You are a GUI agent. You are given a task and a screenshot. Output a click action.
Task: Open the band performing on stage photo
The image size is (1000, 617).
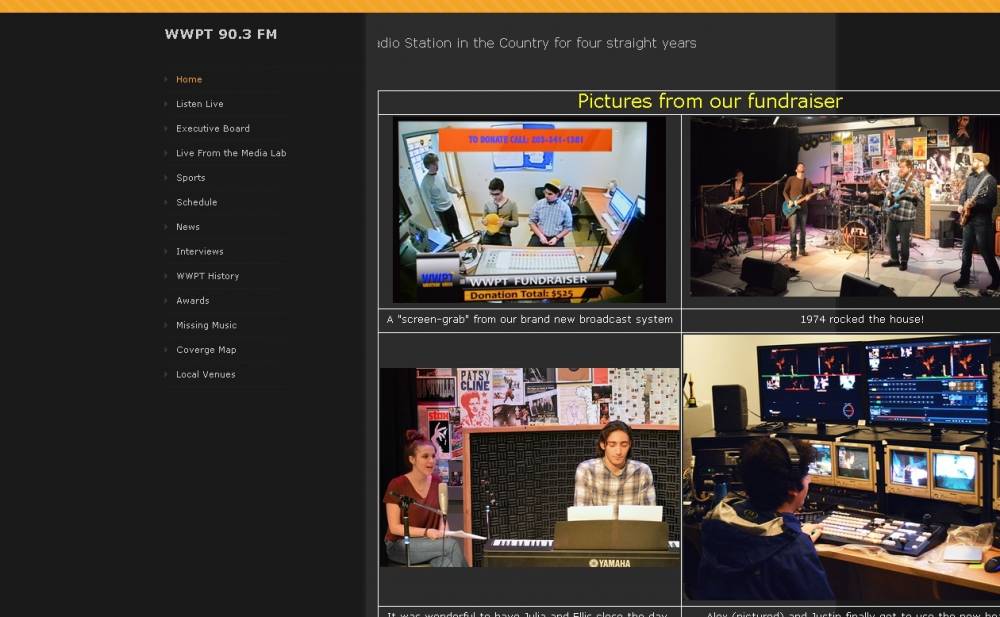pos(843,207)
